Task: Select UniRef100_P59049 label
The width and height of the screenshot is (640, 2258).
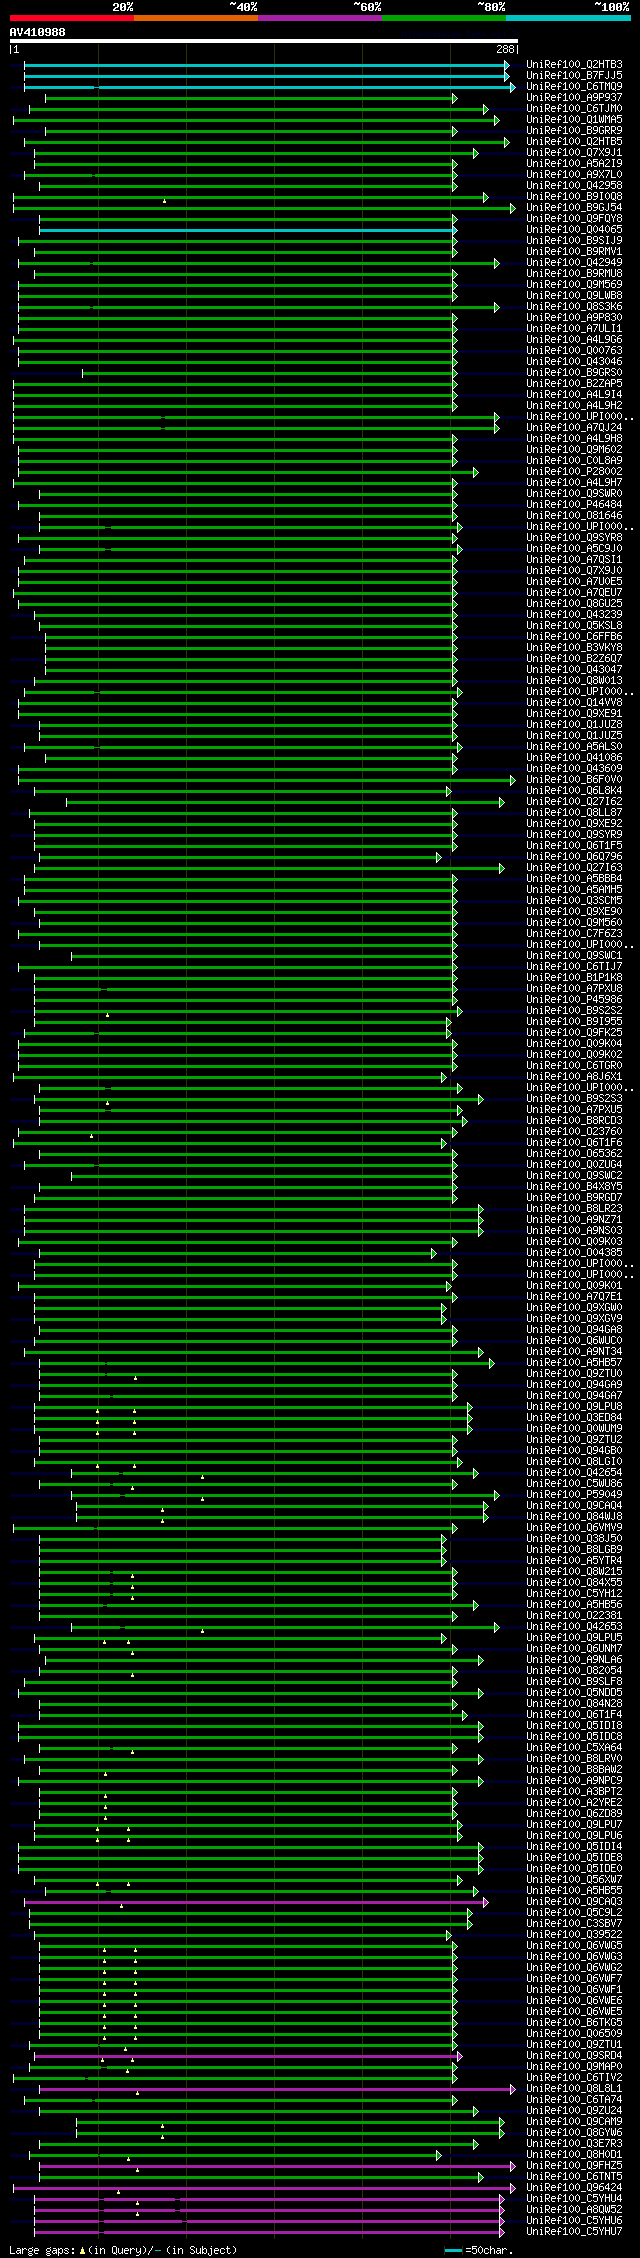Action: point(574,1495)
